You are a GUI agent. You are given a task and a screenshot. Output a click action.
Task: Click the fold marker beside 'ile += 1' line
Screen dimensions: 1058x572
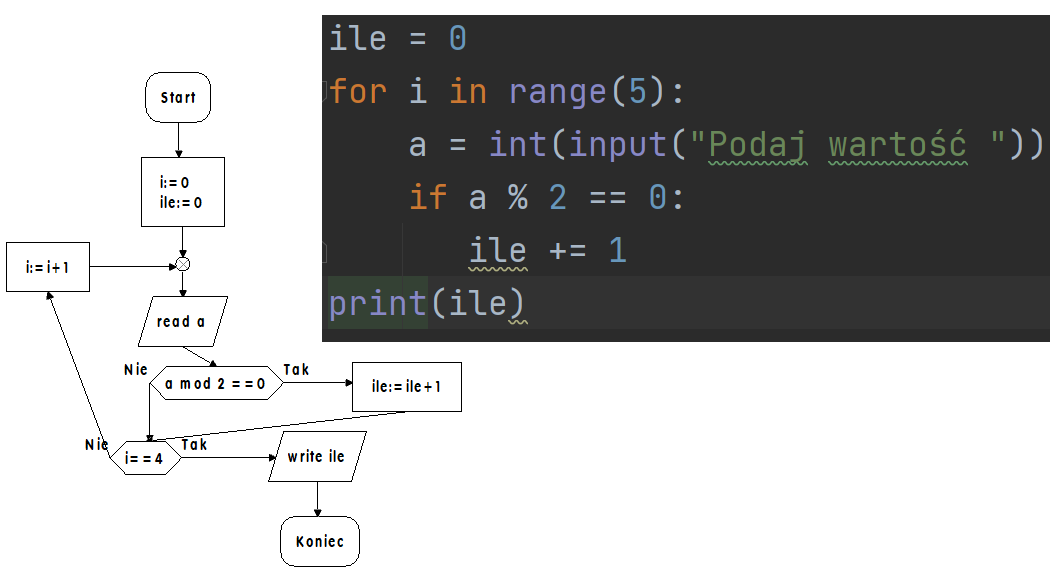click(326, 250)
